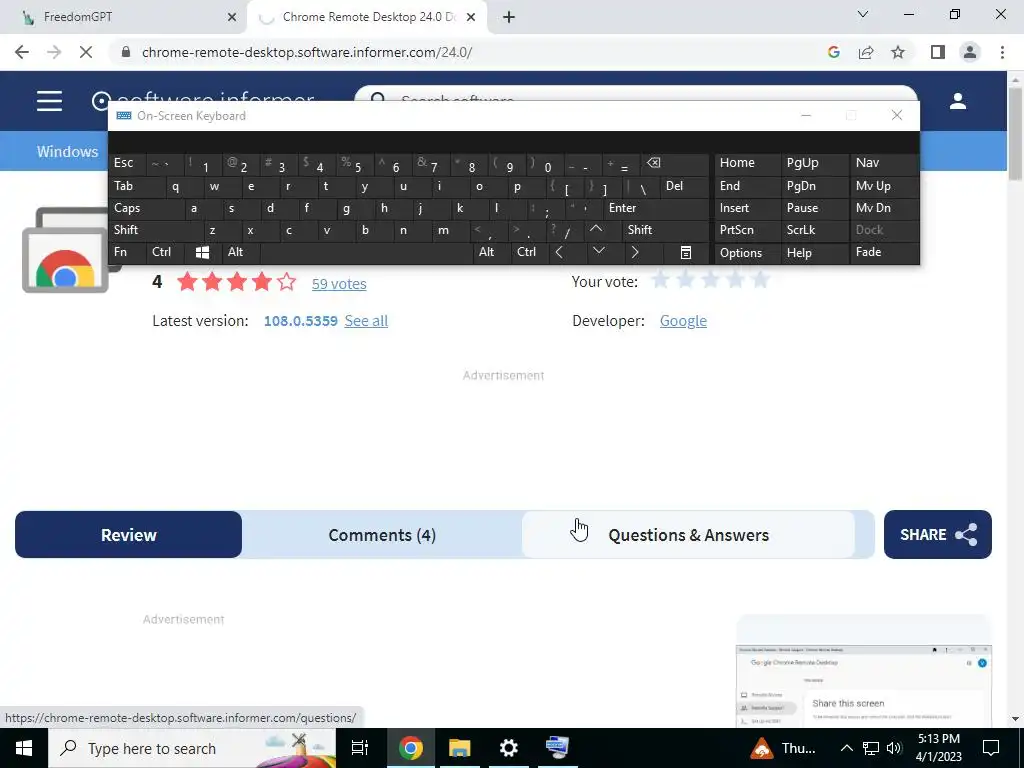This screenshot has height=768, width=1024.
Task: Toggle the Fn key on On-Screen Keyboard
Action: (127, 252)
